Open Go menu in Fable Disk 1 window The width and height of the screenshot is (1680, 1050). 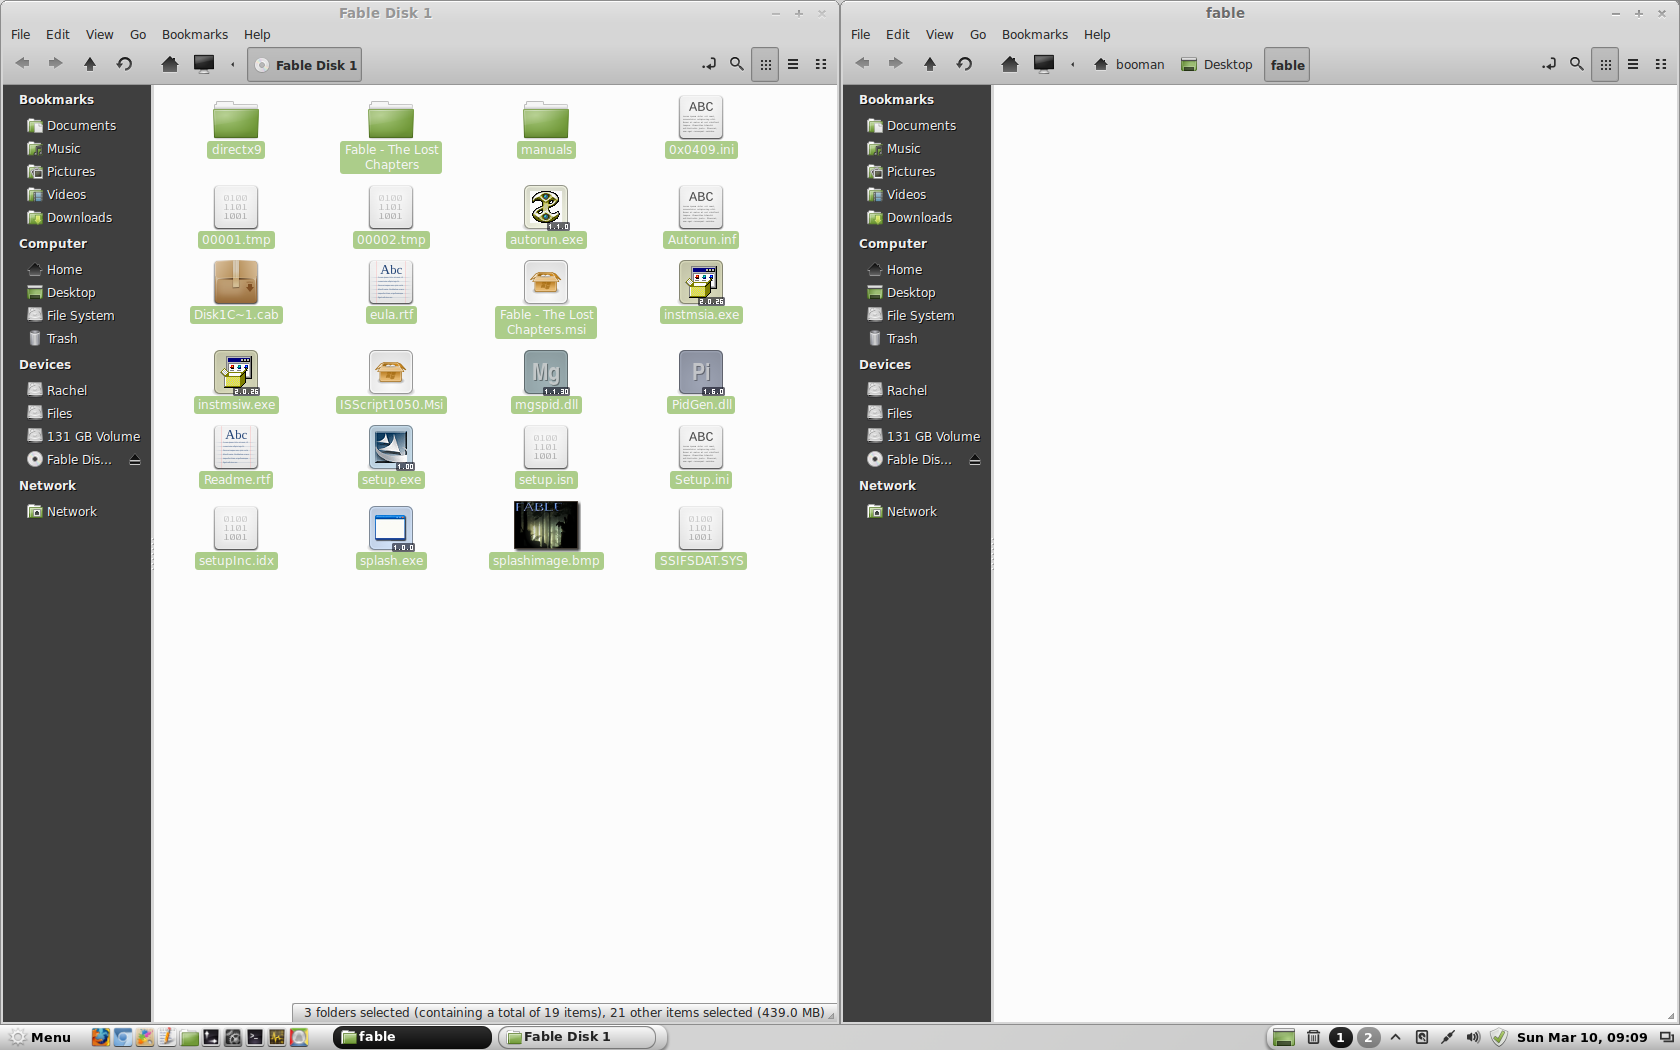(138, 34)
